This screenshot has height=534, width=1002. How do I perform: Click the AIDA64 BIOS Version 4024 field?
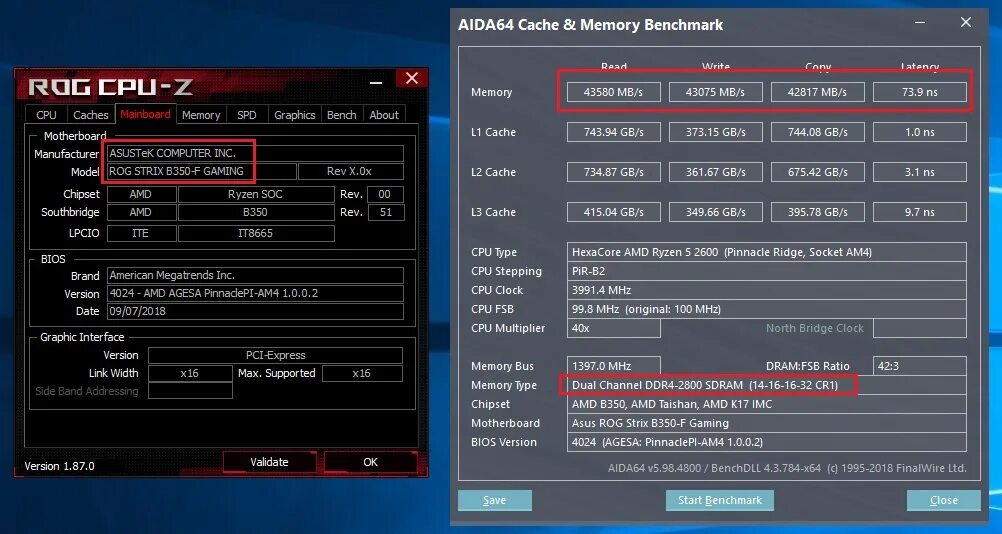(767, 442)
